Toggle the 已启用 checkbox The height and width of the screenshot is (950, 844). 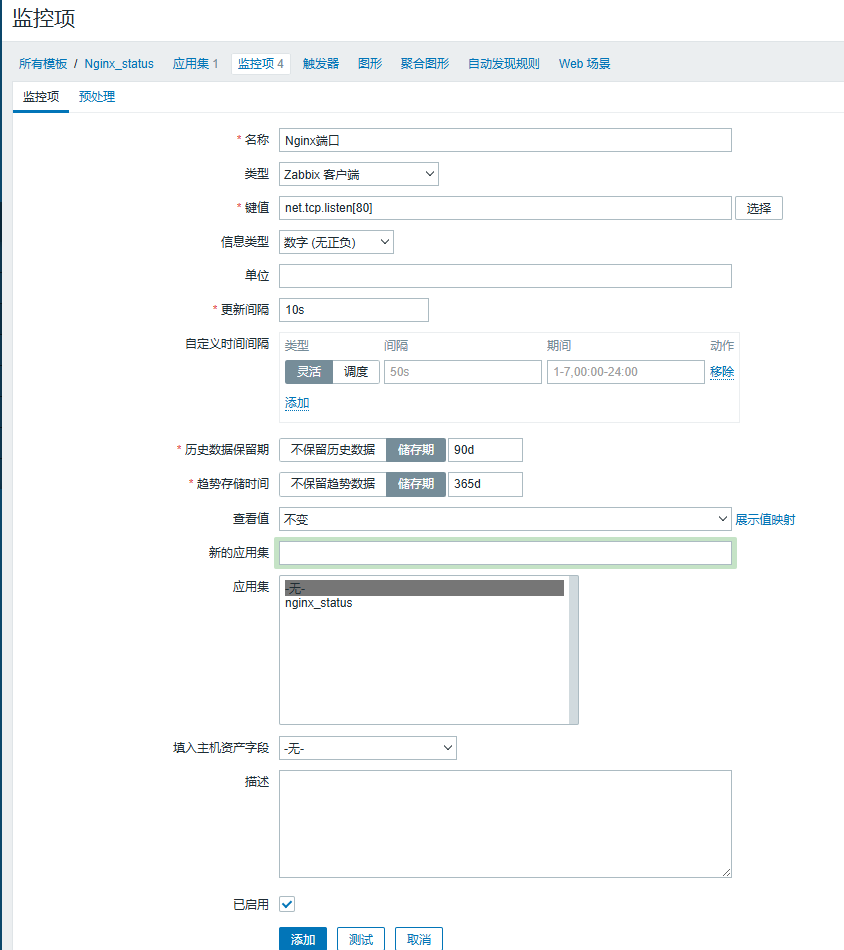tap(287, 904)
